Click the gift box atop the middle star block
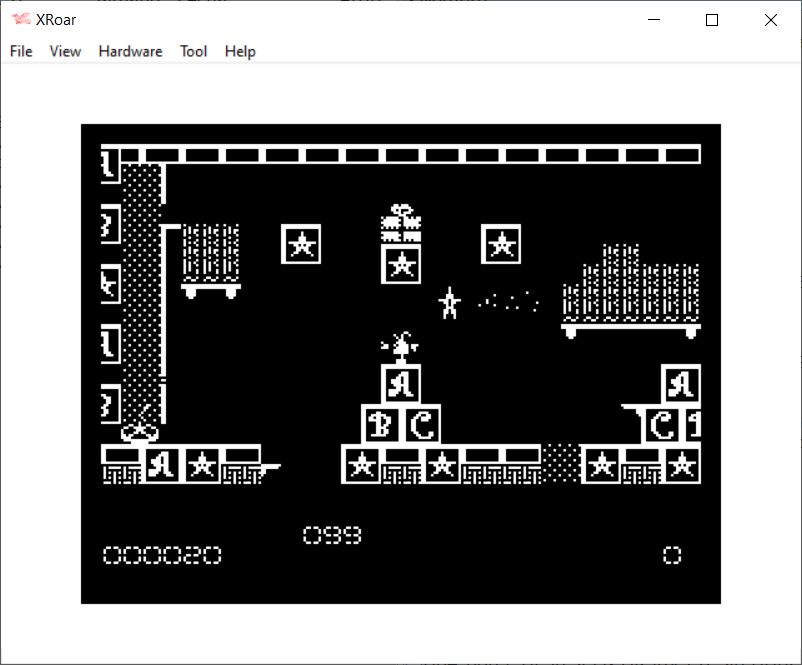 click(x=401, y=224)
